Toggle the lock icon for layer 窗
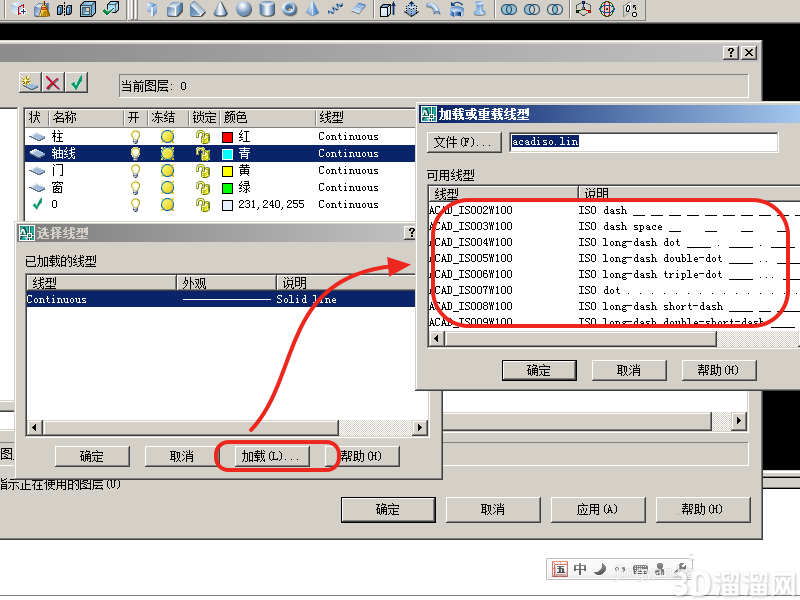Viewport: 800px width, 600px height. 203,188
